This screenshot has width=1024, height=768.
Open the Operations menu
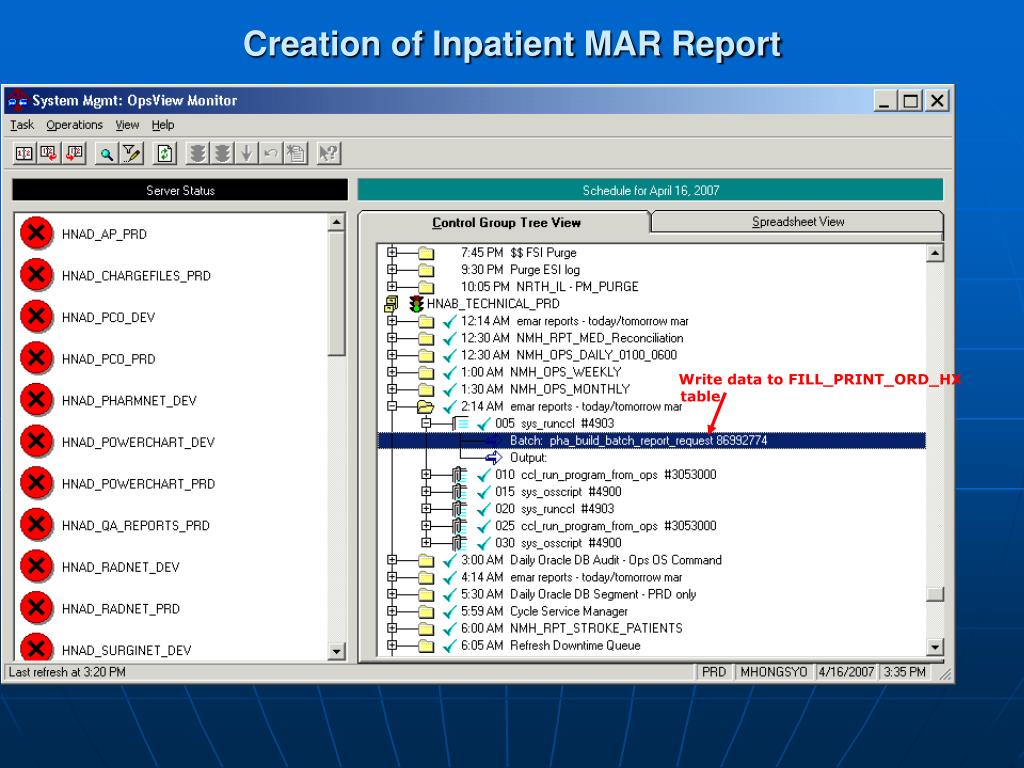(74, 125)
